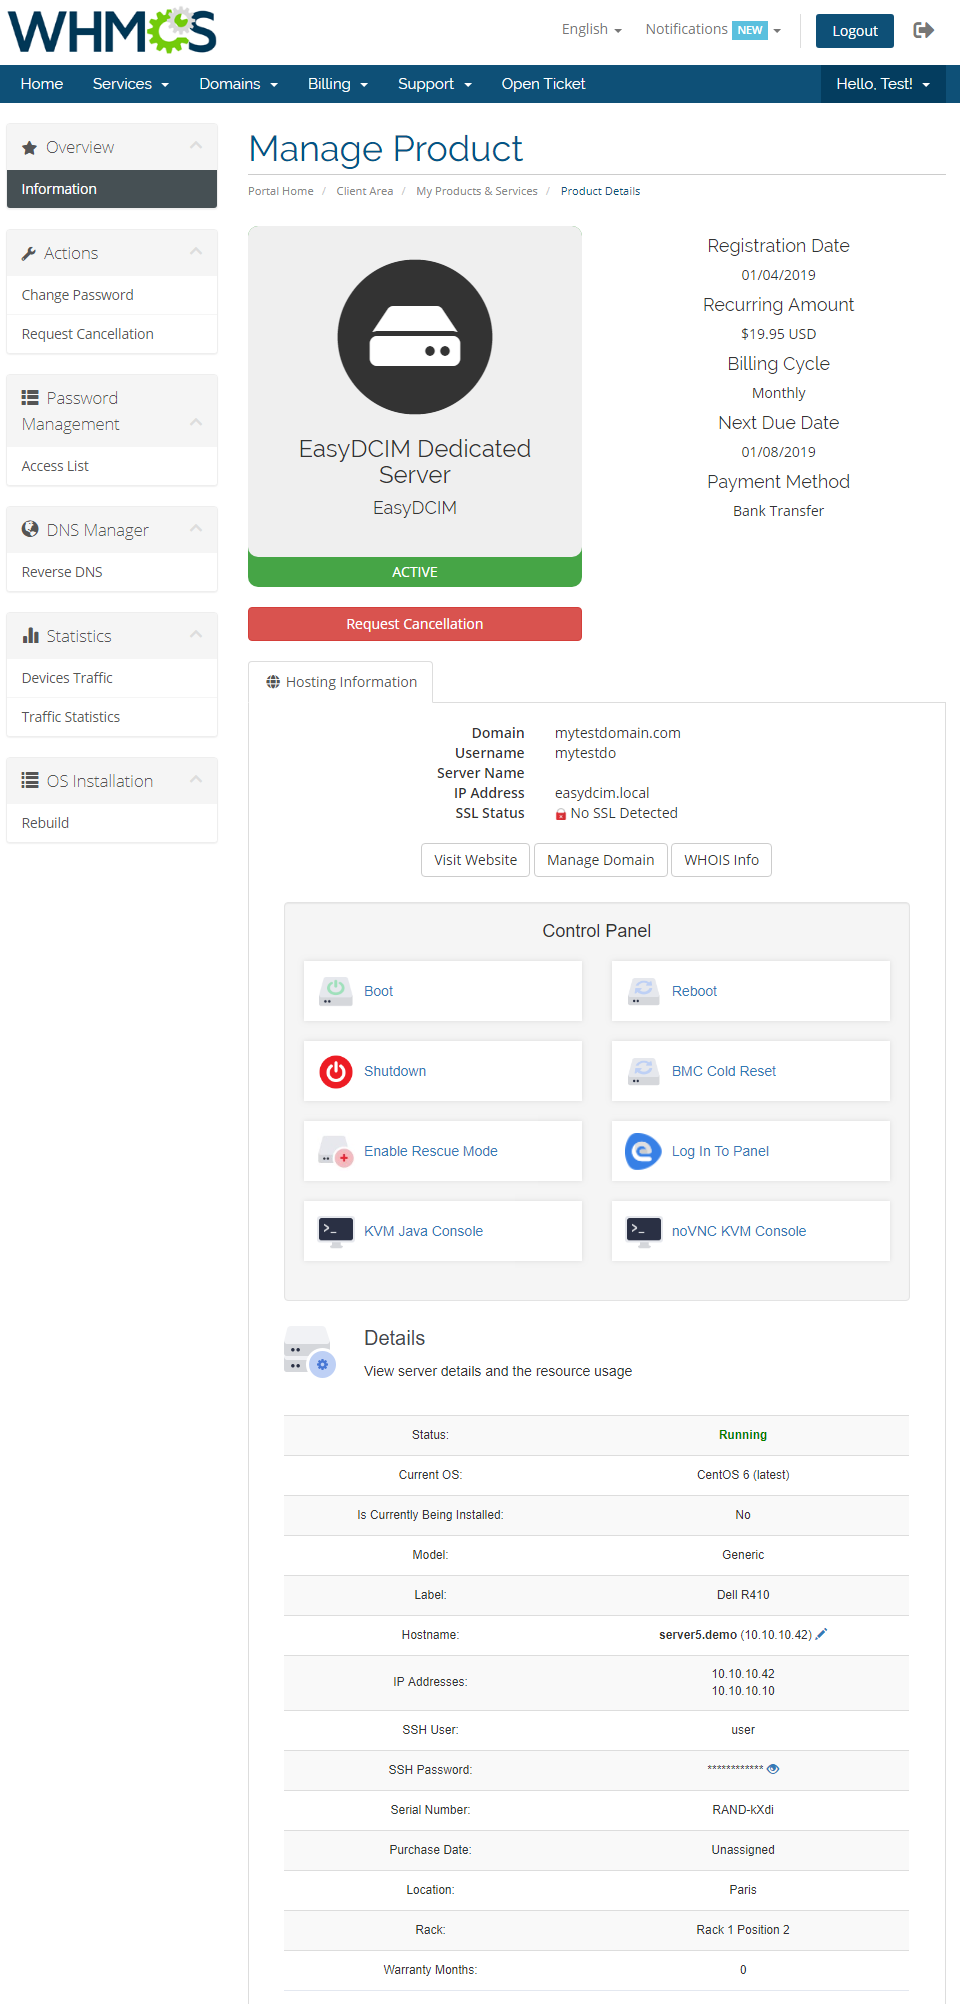The height and width of the screenshot is (2004, 960).
Task: Collapse the Overview sidebar panel chevron
Action: (196, 147)
